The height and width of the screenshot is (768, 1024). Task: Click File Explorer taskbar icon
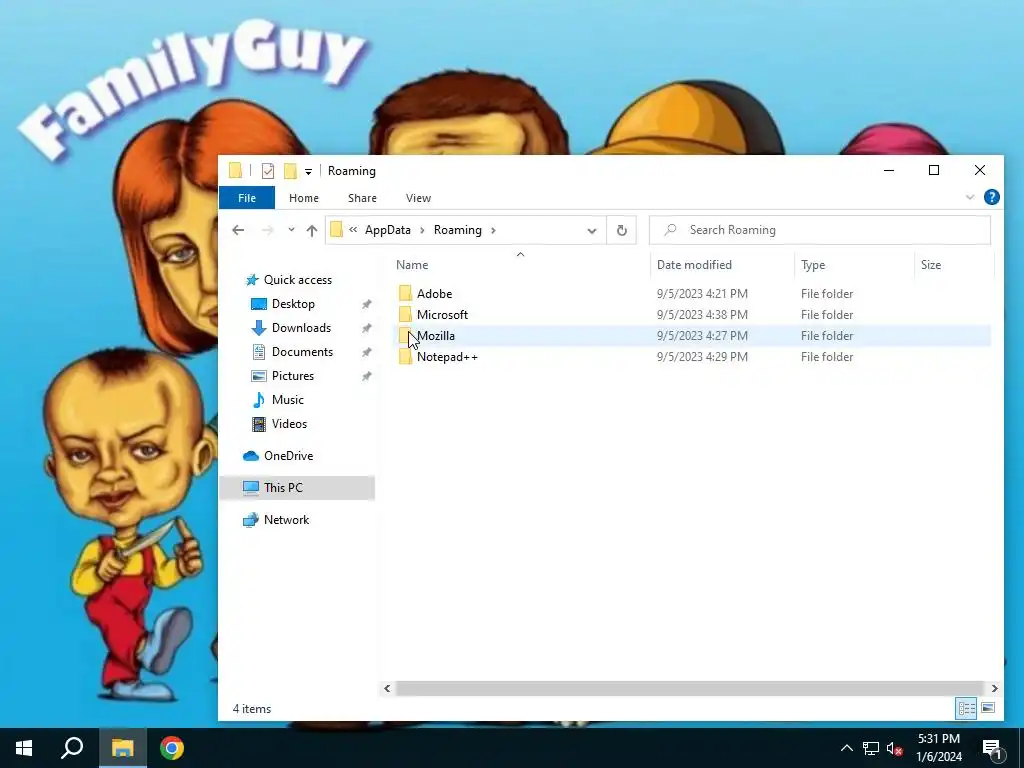(122, 748)
